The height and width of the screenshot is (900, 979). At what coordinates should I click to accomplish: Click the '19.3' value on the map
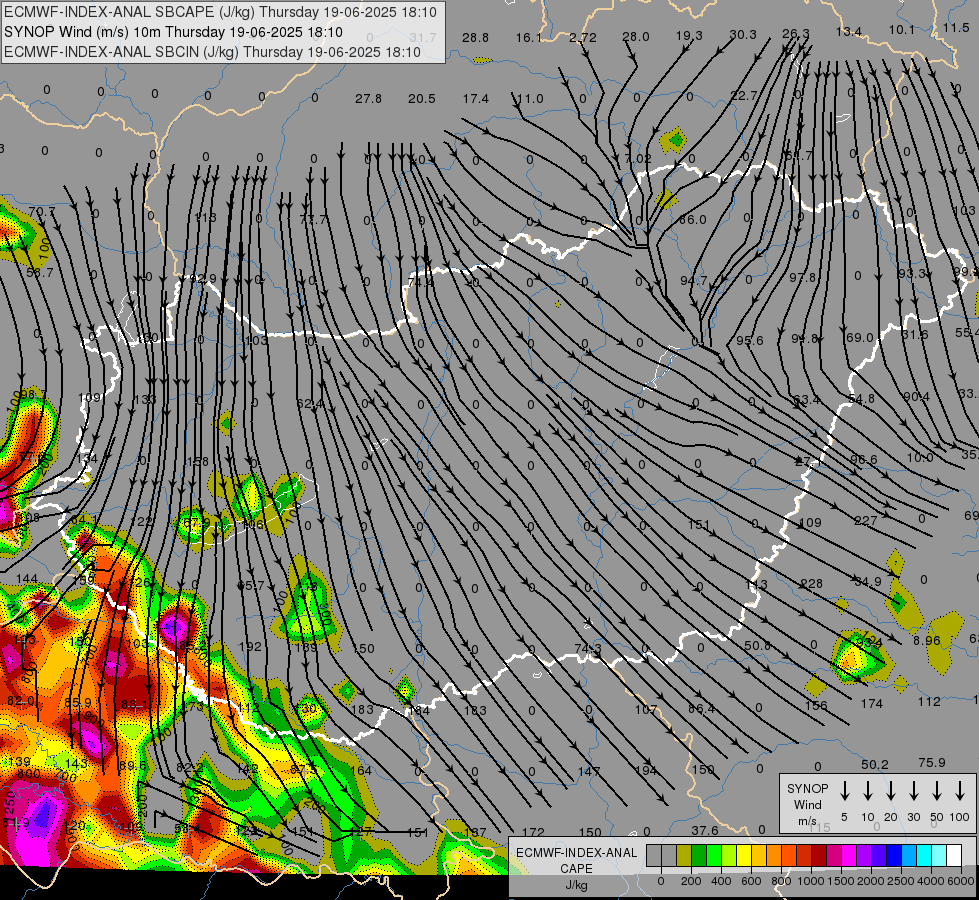tap(689, 36)
